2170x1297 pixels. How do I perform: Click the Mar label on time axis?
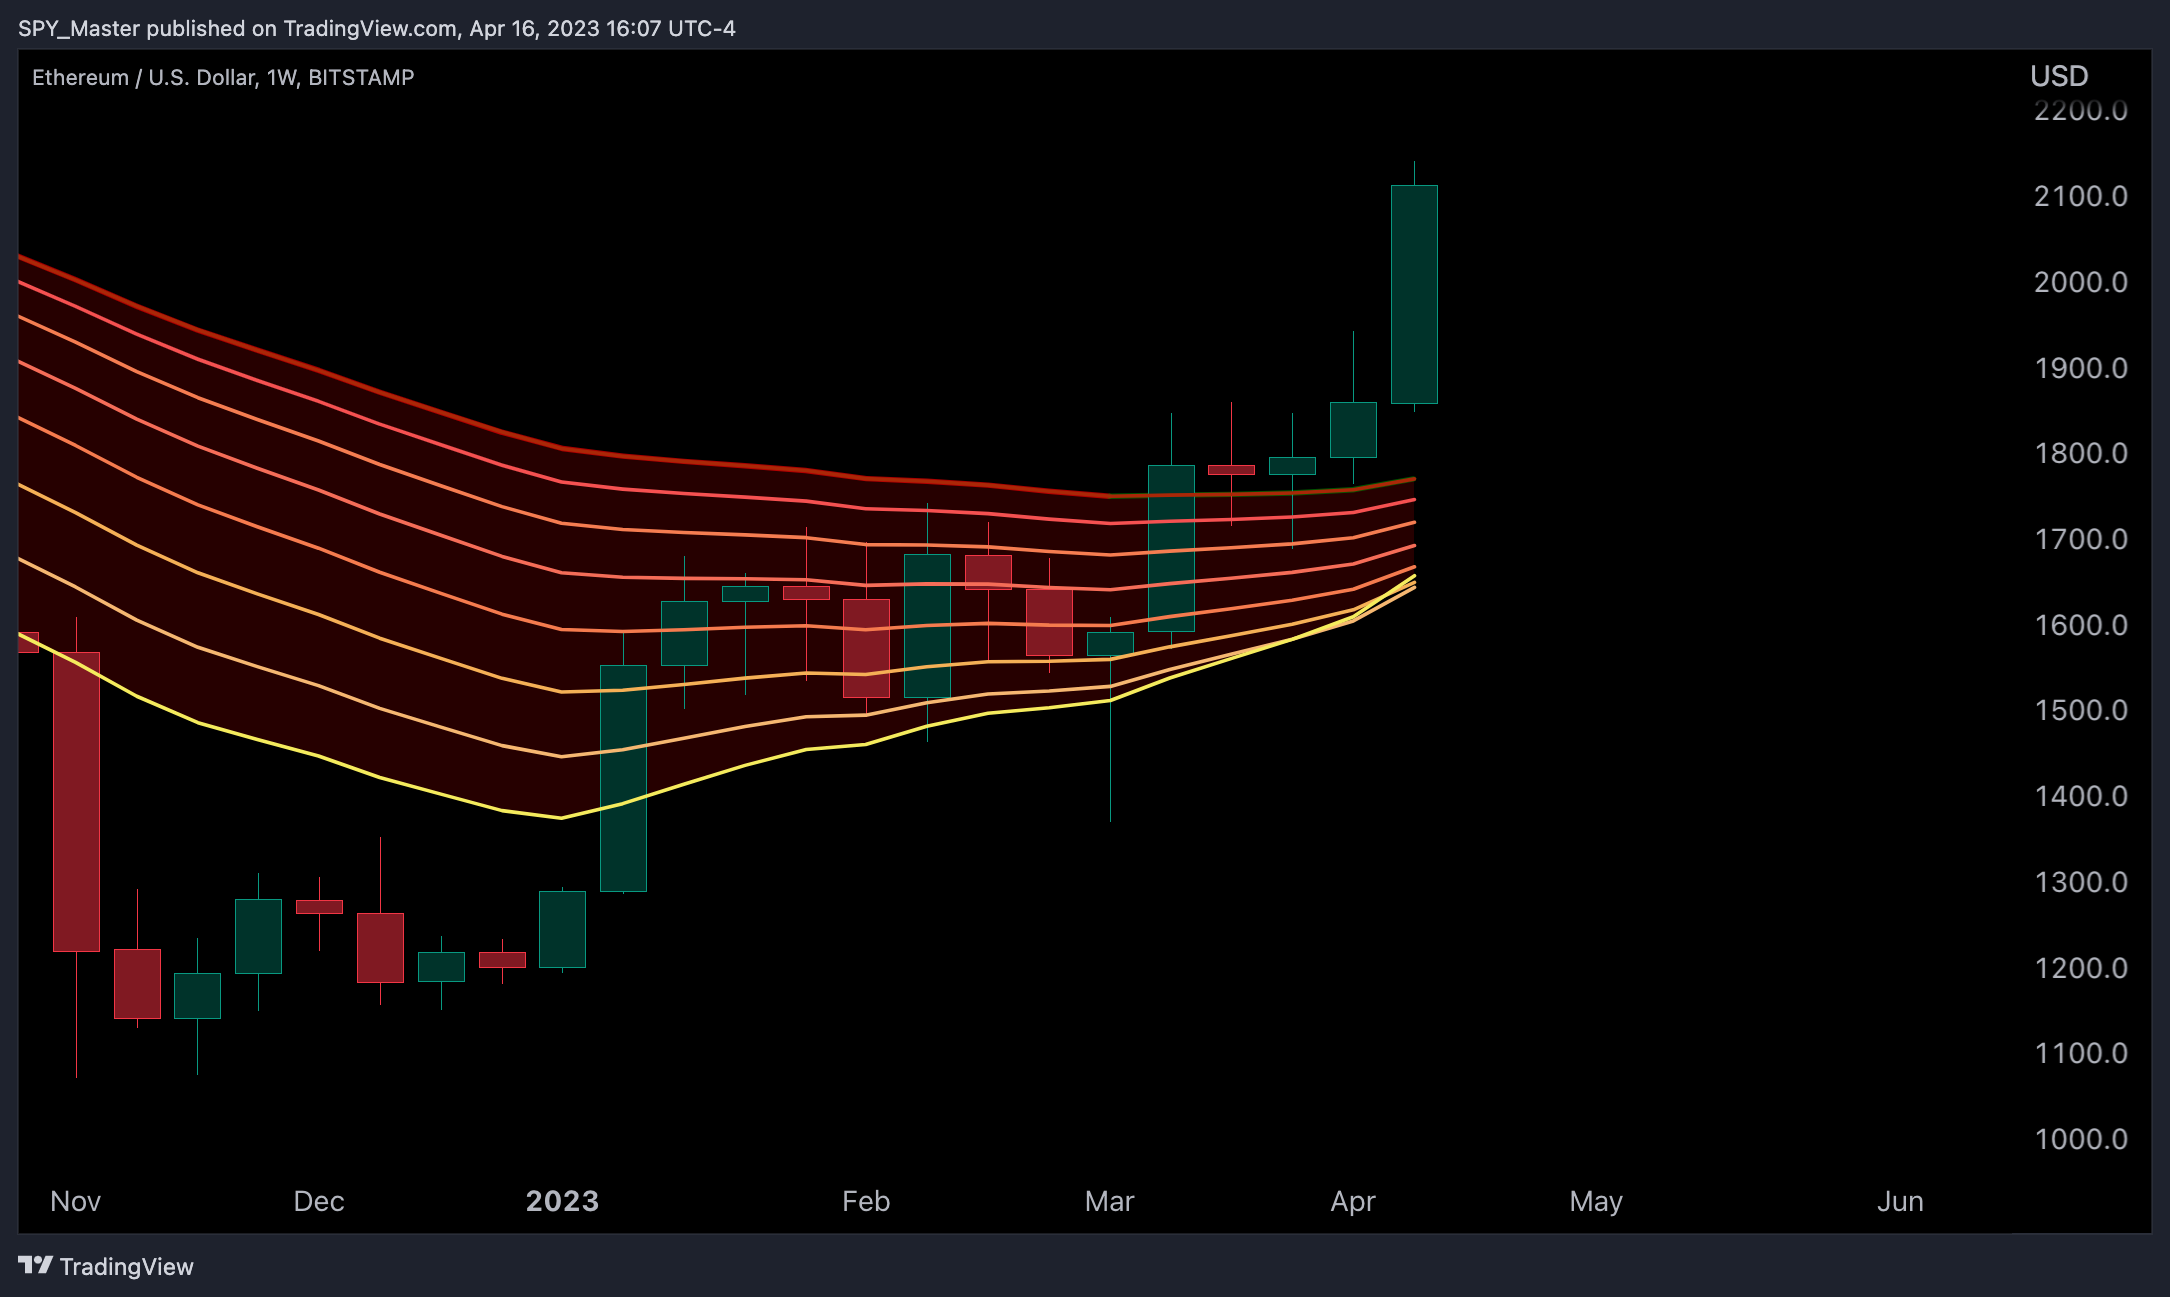[x=1110, y=1201]
